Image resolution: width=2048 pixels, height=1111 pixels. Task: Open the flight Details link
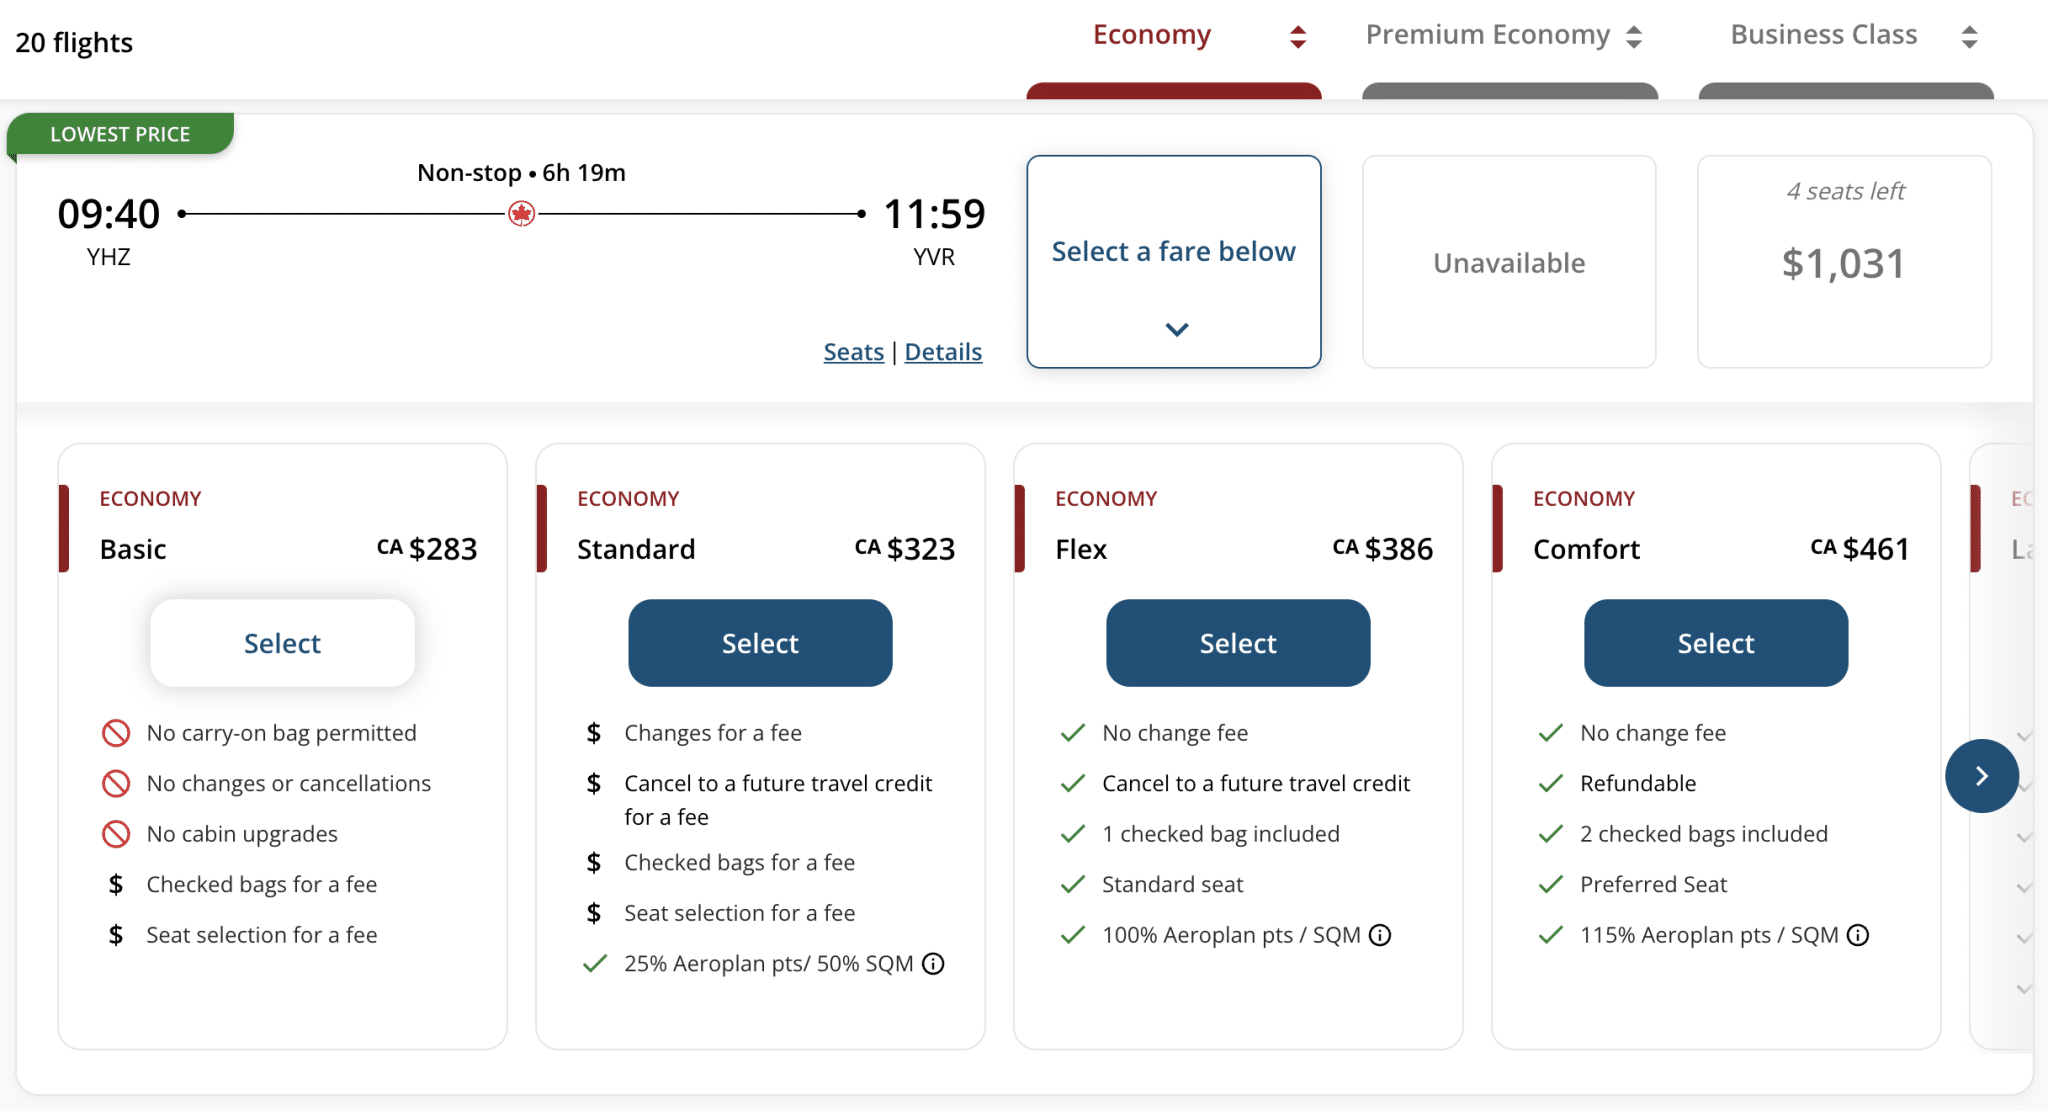click(x=943, y=352)
